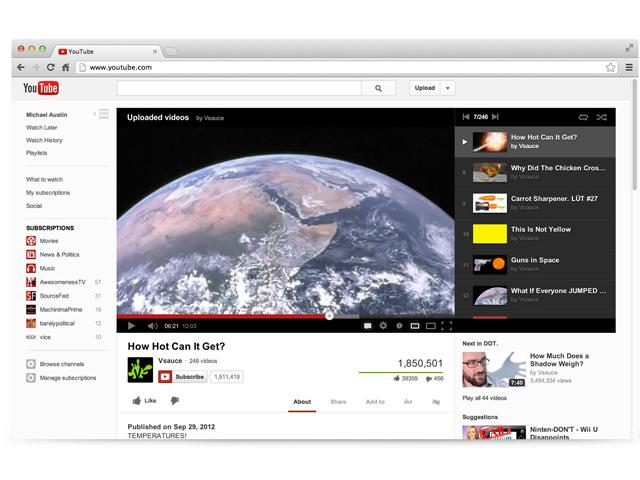640x480 pixels.
Task: Switch to small player size icon
Action: tap(415, 326)
